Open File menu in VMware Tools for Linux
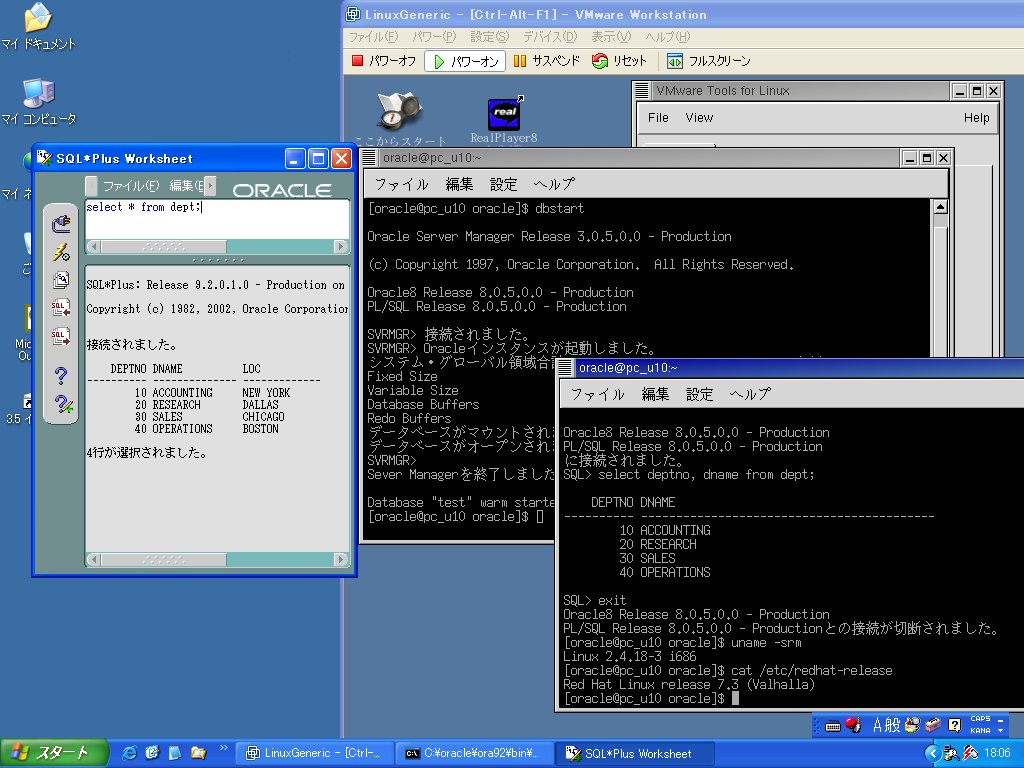The width and height of the screenshot is (1024, 768). pyautogui.click(x=658, y=118)
